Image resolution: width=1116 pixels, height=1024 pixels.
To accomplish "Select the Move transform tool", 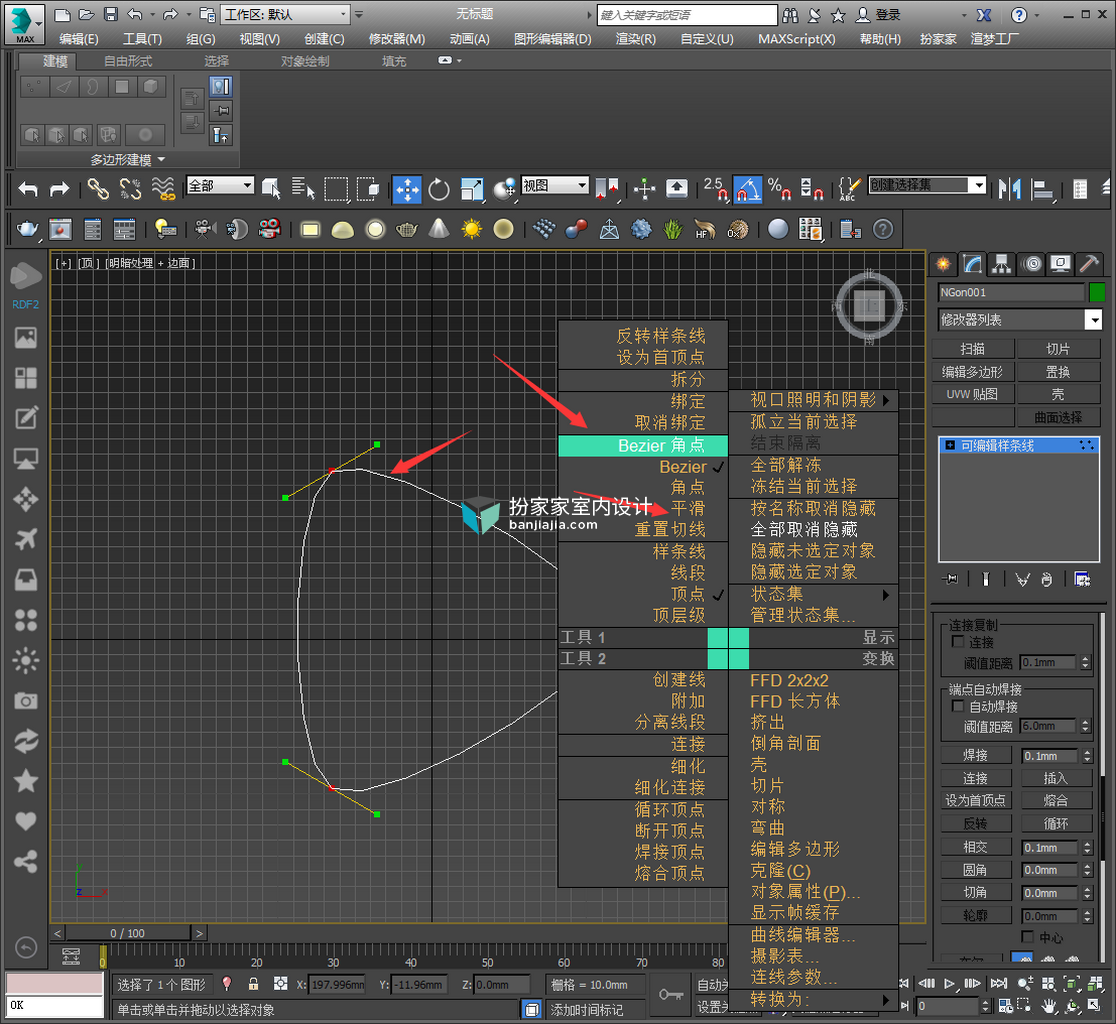I will point(407,189).
